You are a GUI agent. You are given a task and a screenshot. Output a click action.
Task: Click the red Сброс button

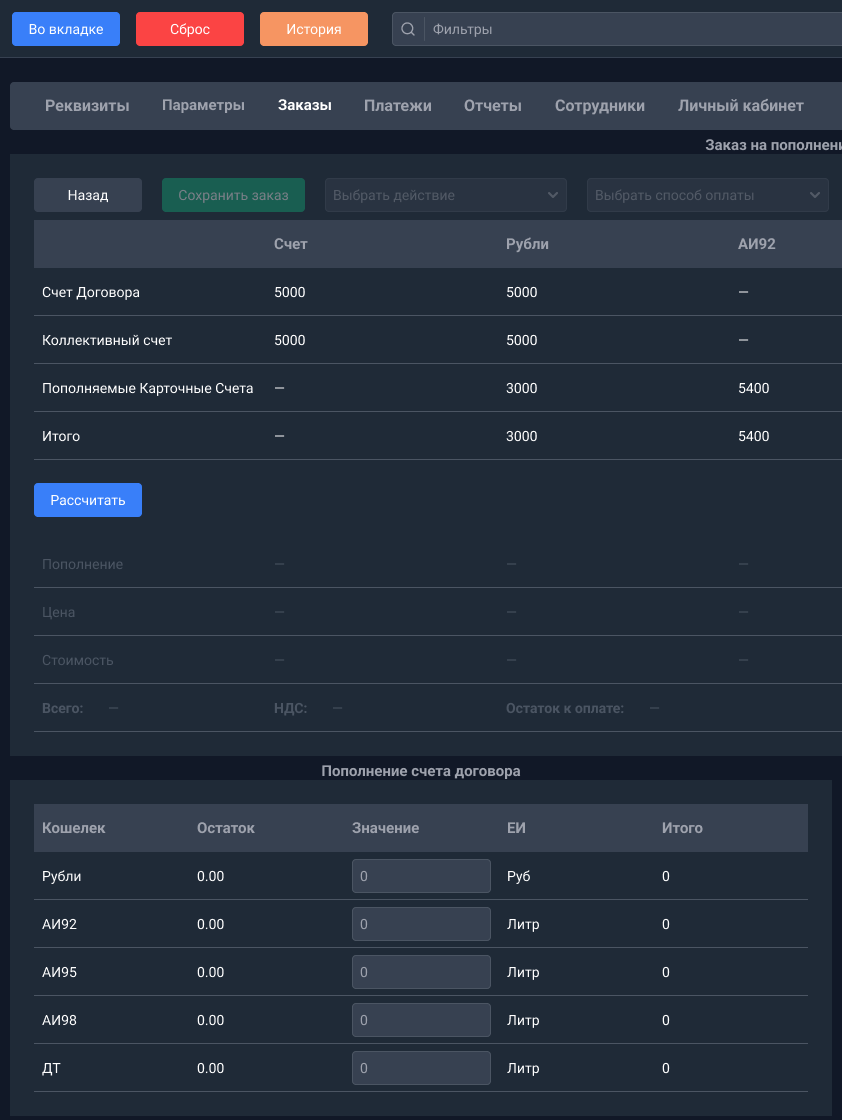[x=190, y=29]
